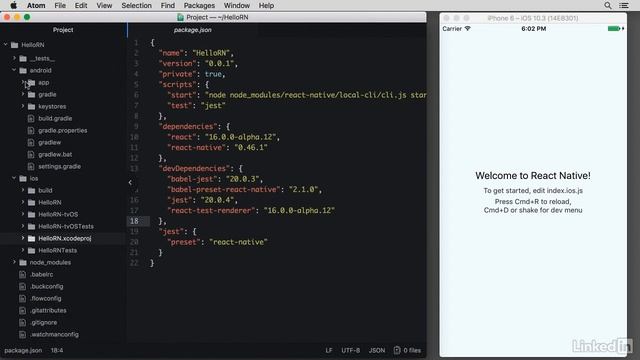Image resolution: width=640 pixels, height=360 pixels.
Task: Click the settings.gradle file icon
Action: click(x=31, y=167)
